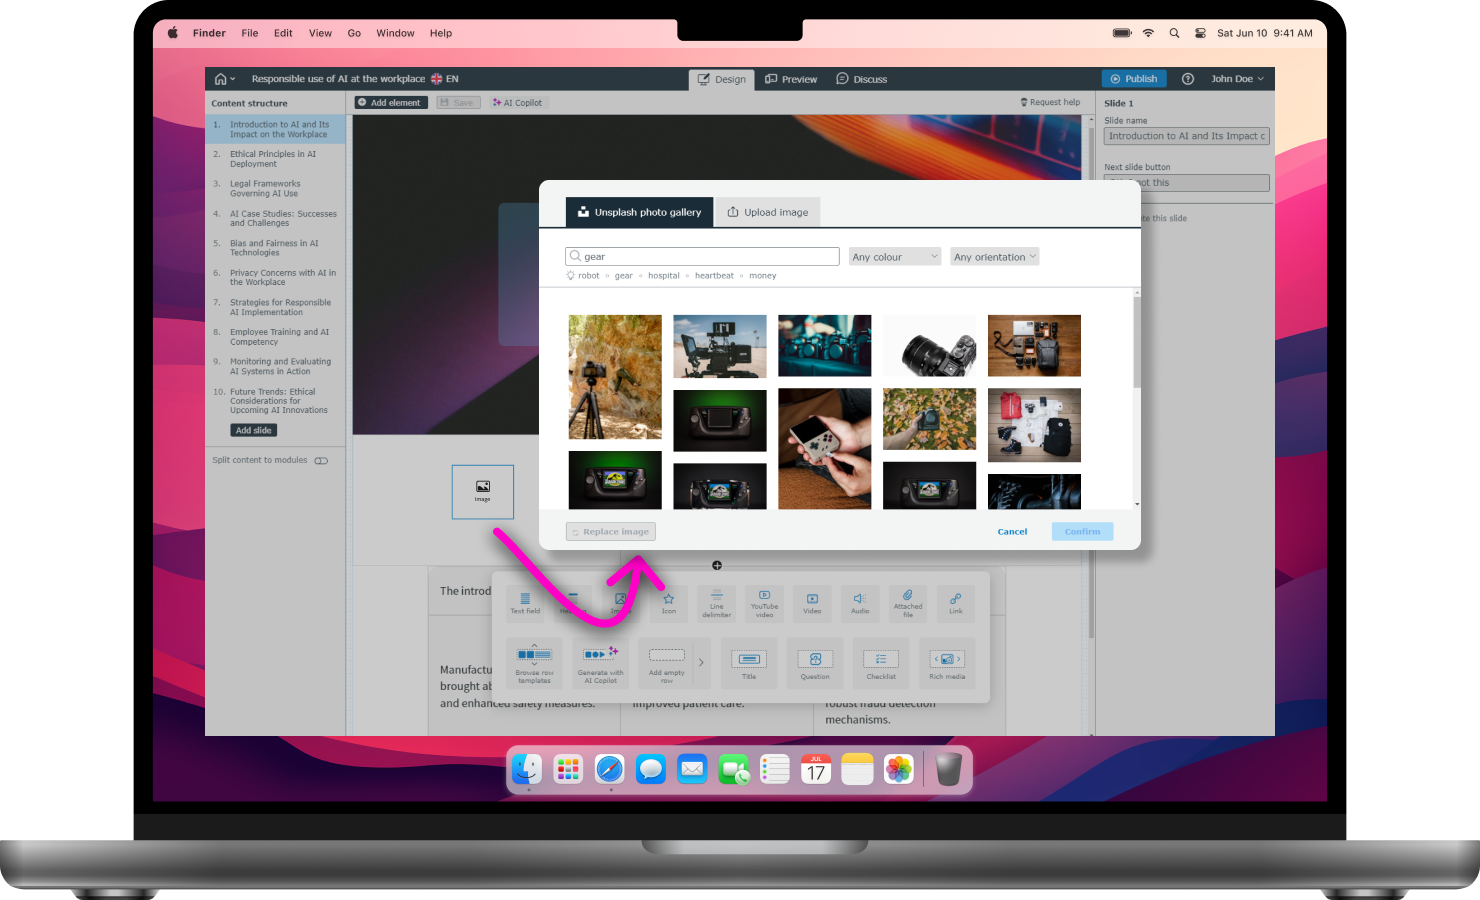Click the Slide name input field
Screen dimensions: 1480x900
[x=1187, y=136]
